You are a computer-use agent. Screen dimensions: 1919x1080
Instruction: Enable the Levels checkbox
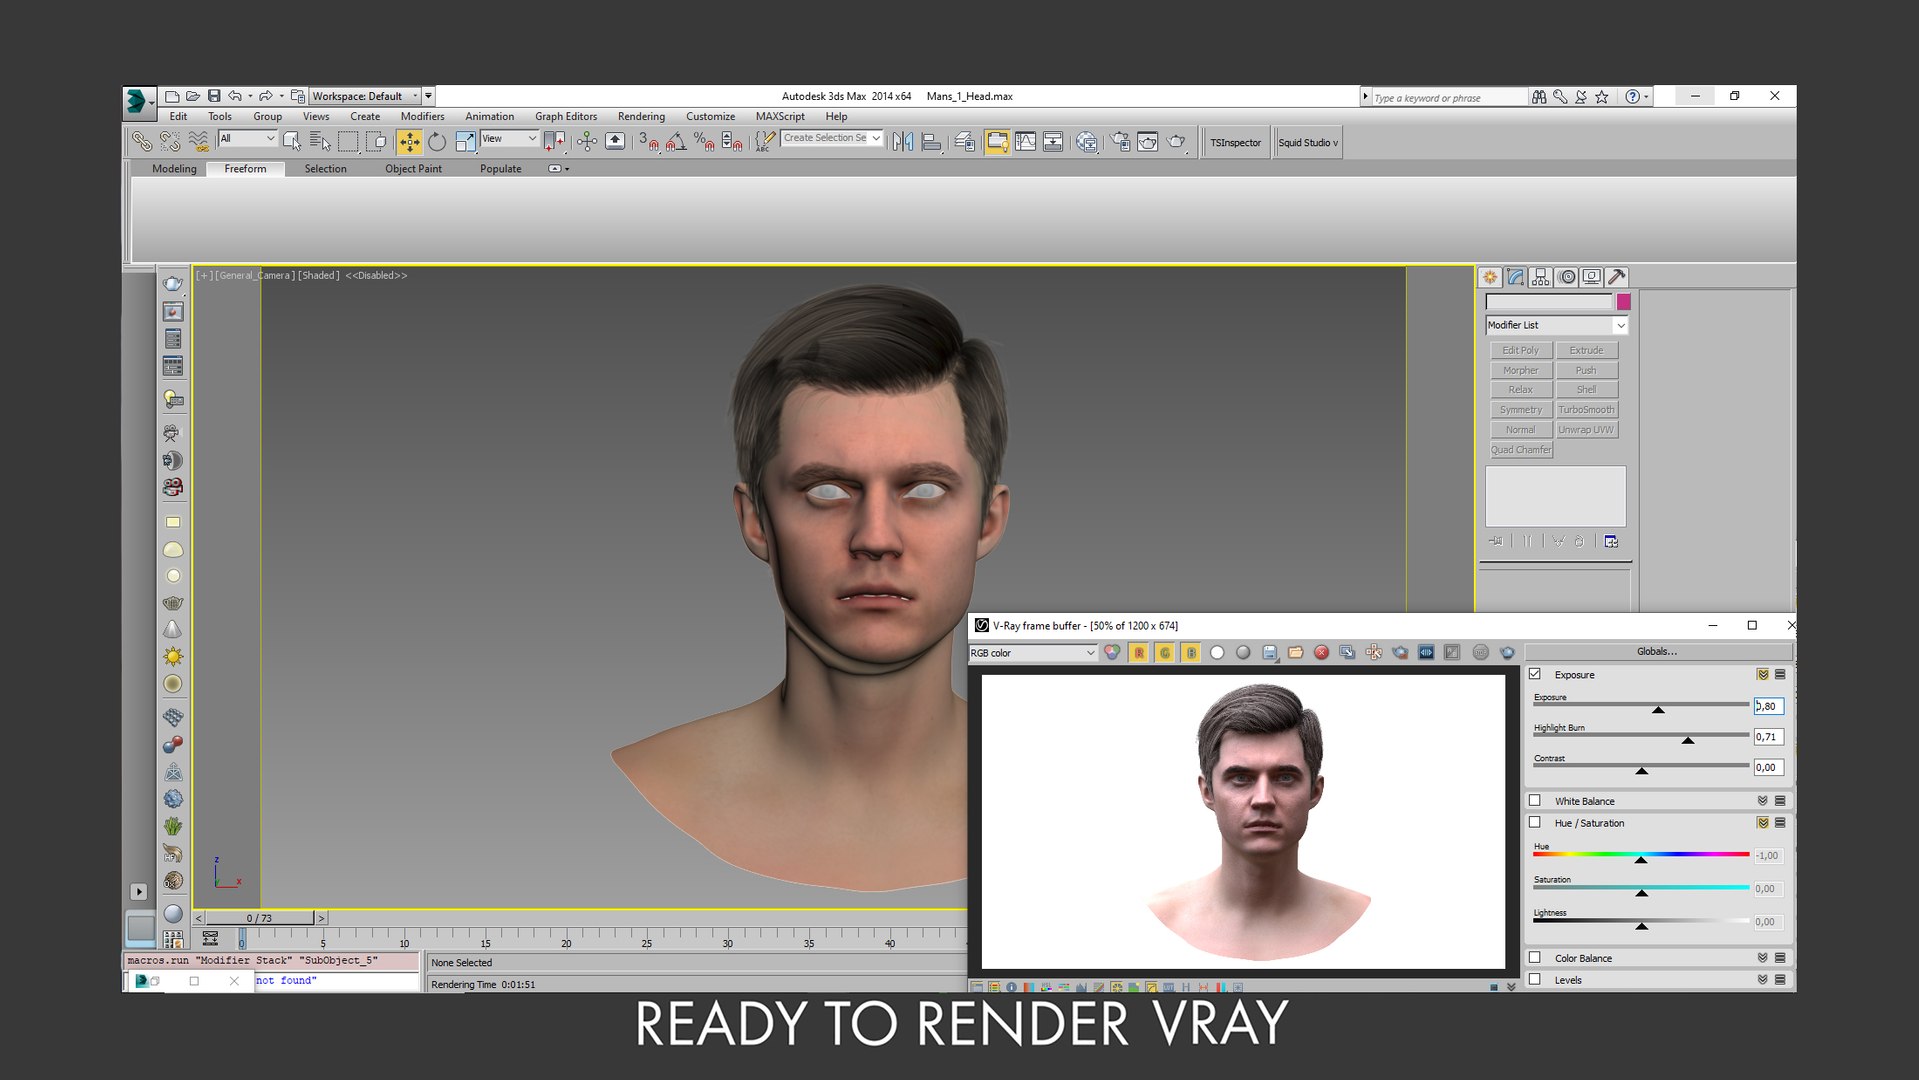coord(1535,979)
